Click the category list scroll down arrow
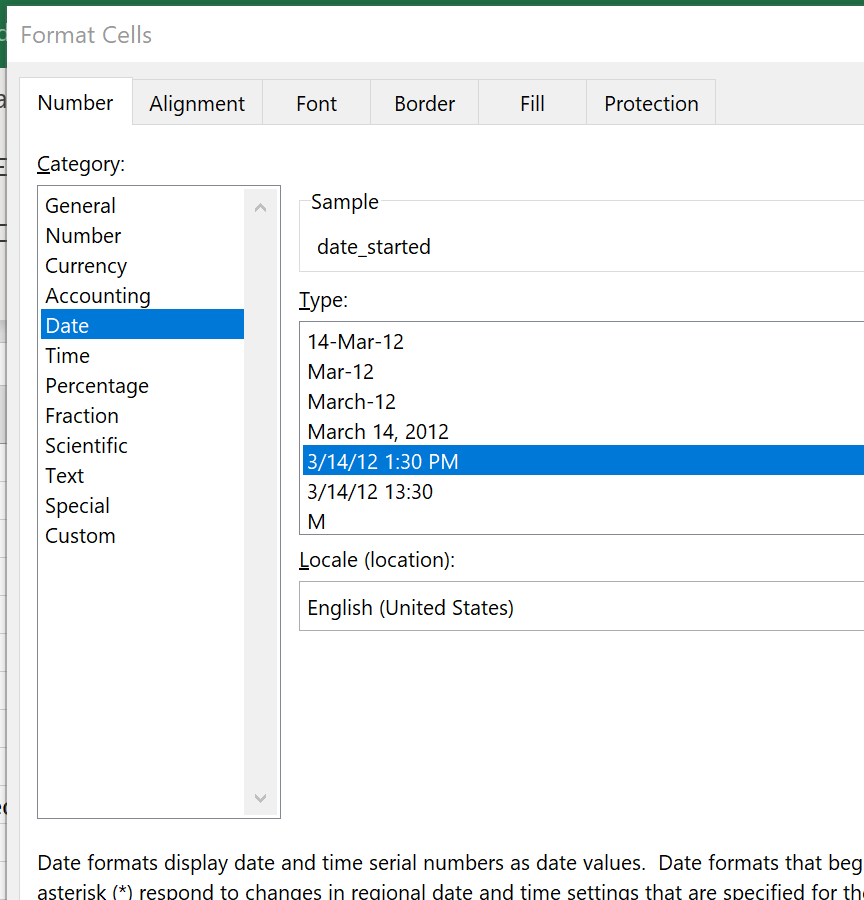This screenshot has height=900, width=864. pos(261,798)
